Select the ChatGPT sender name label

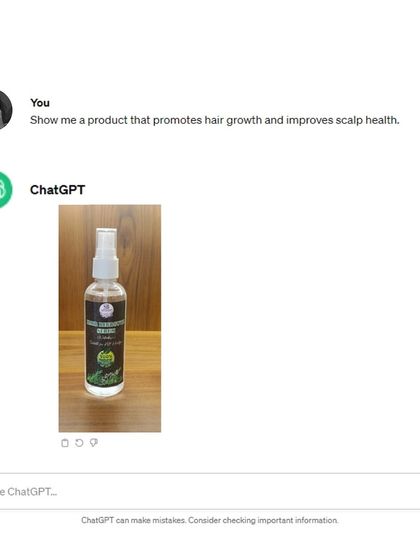pos(58,190)
